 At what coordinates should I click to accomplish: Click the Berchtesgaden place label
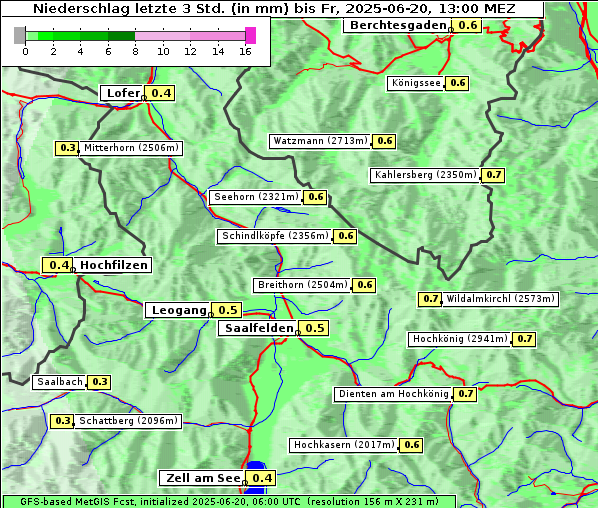(397, 26)
